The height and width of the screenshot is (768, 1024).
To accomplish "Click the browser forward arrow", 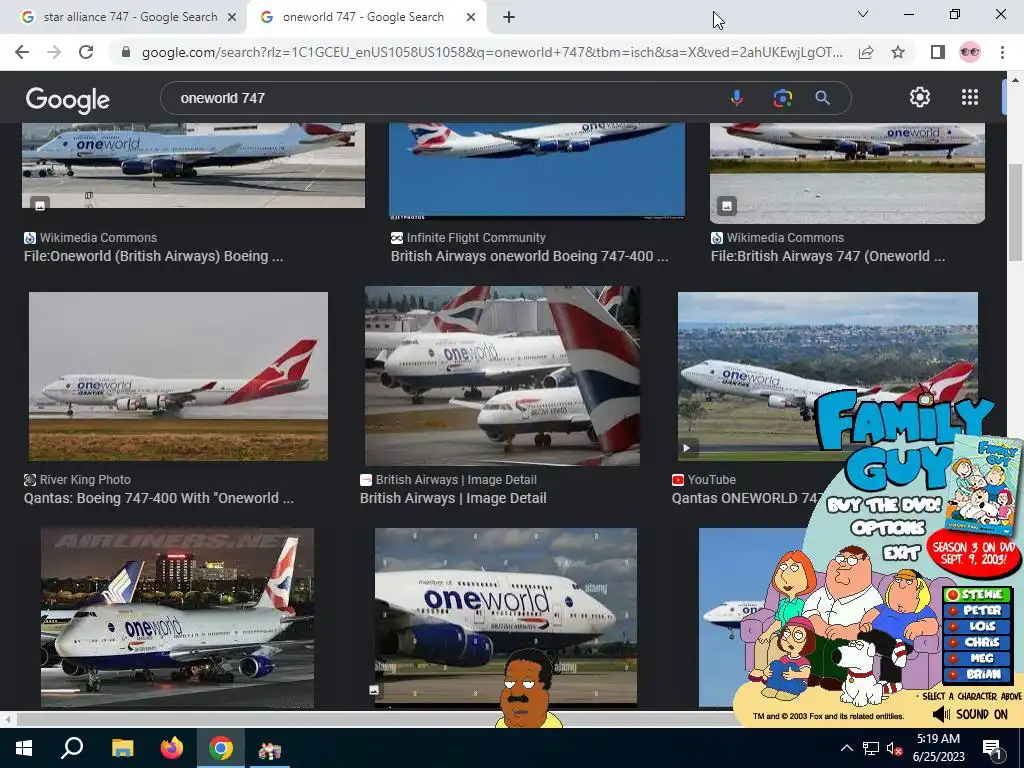I will (x=54, y=52).
